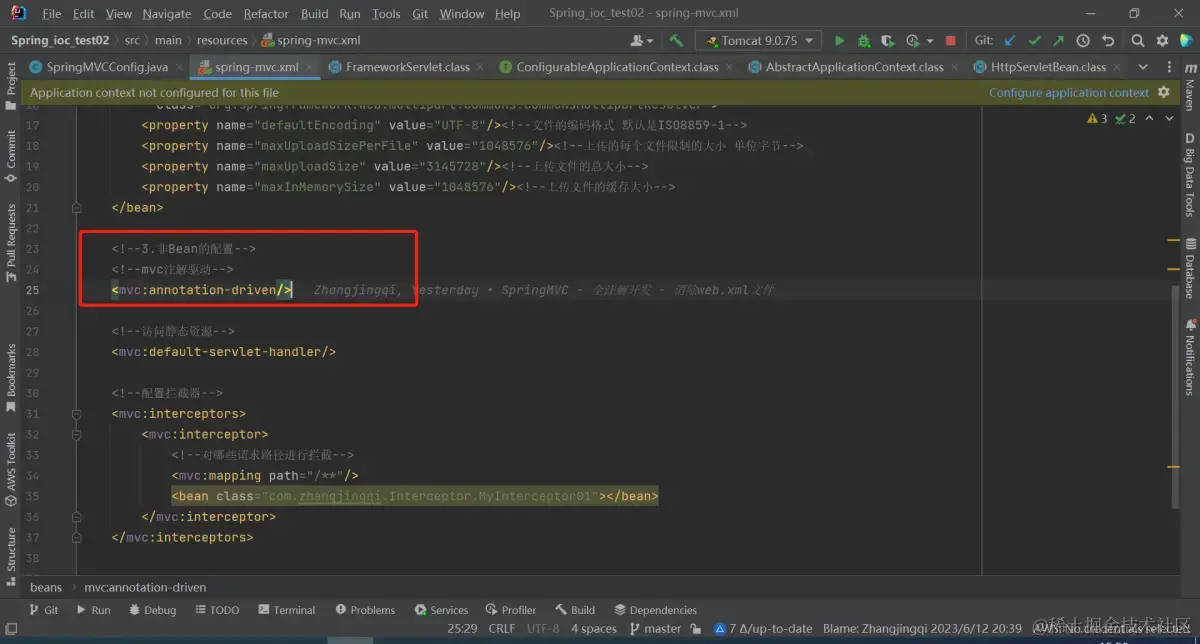This screenshot has width=1200, height=644.
Task: Click UTF-8 encoding in status bar
Action: (x=543, y=629)
